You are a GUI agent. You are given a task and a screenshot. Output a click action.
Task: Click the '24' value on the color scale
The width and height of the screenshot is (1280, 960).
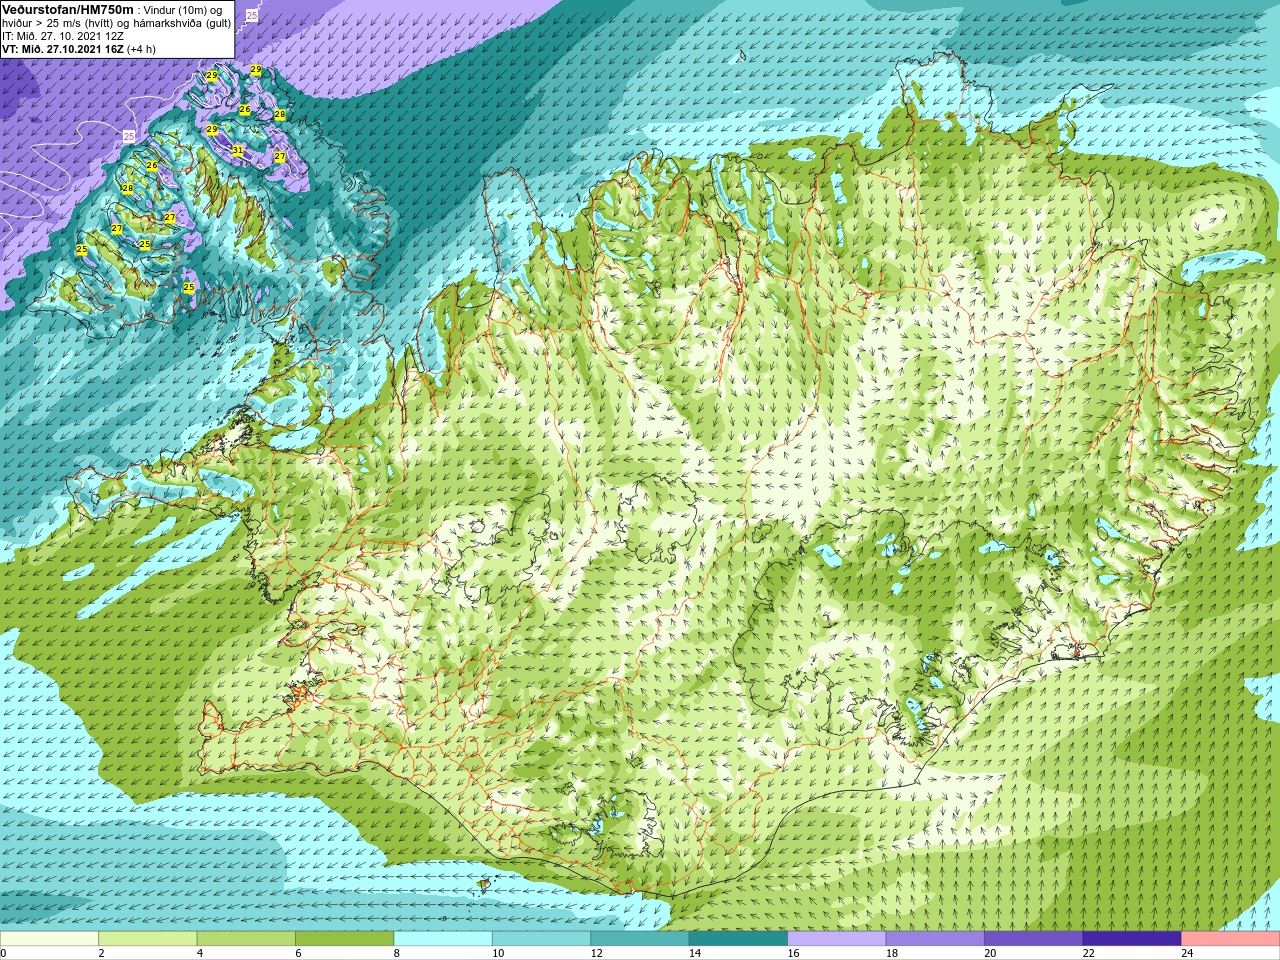click(x=1187, y=953)
